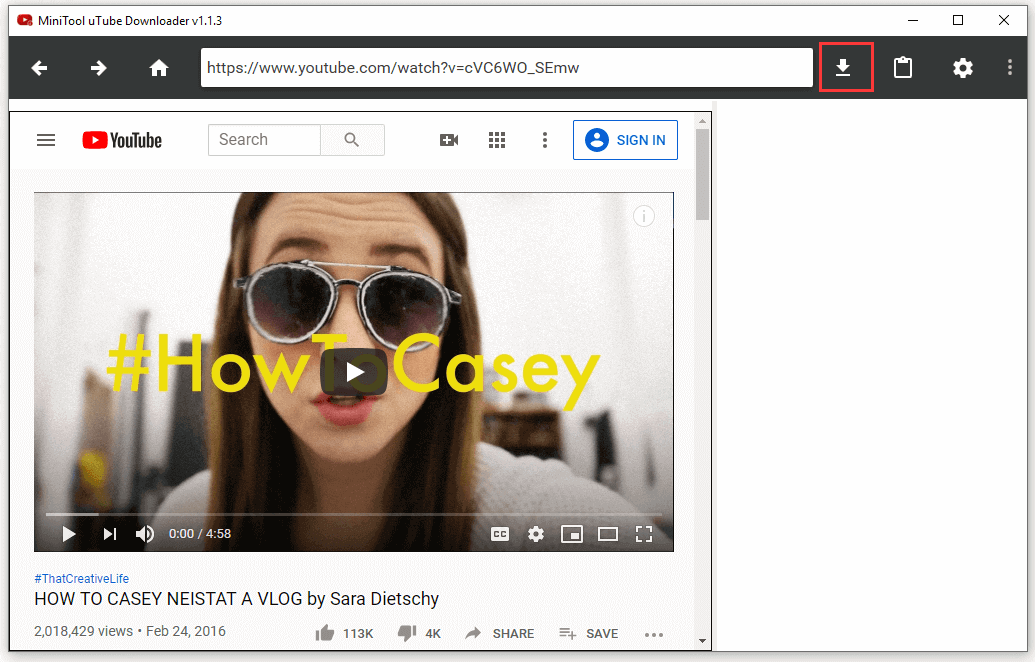The image size is (1035, 662).
Task: Click the 0:00 / 4:58 time display
Action: [200, 533]
